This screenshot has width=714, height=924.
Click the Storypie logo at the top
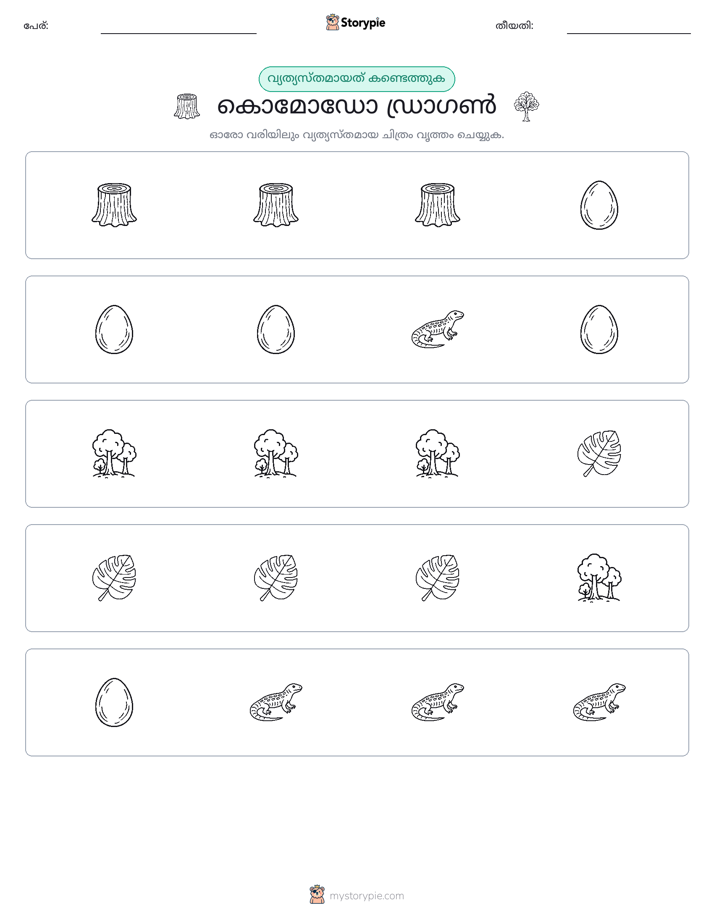tap(355, 22)
